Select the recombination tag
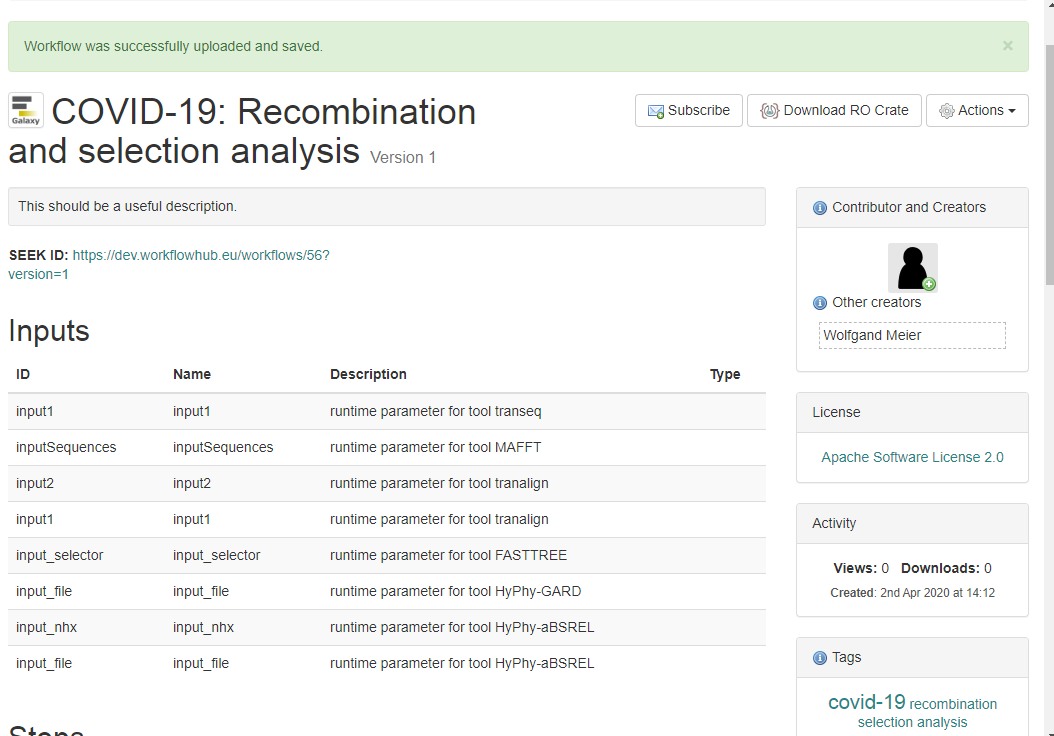Screen dimensions: 1054x736 (x=953, y=704)
